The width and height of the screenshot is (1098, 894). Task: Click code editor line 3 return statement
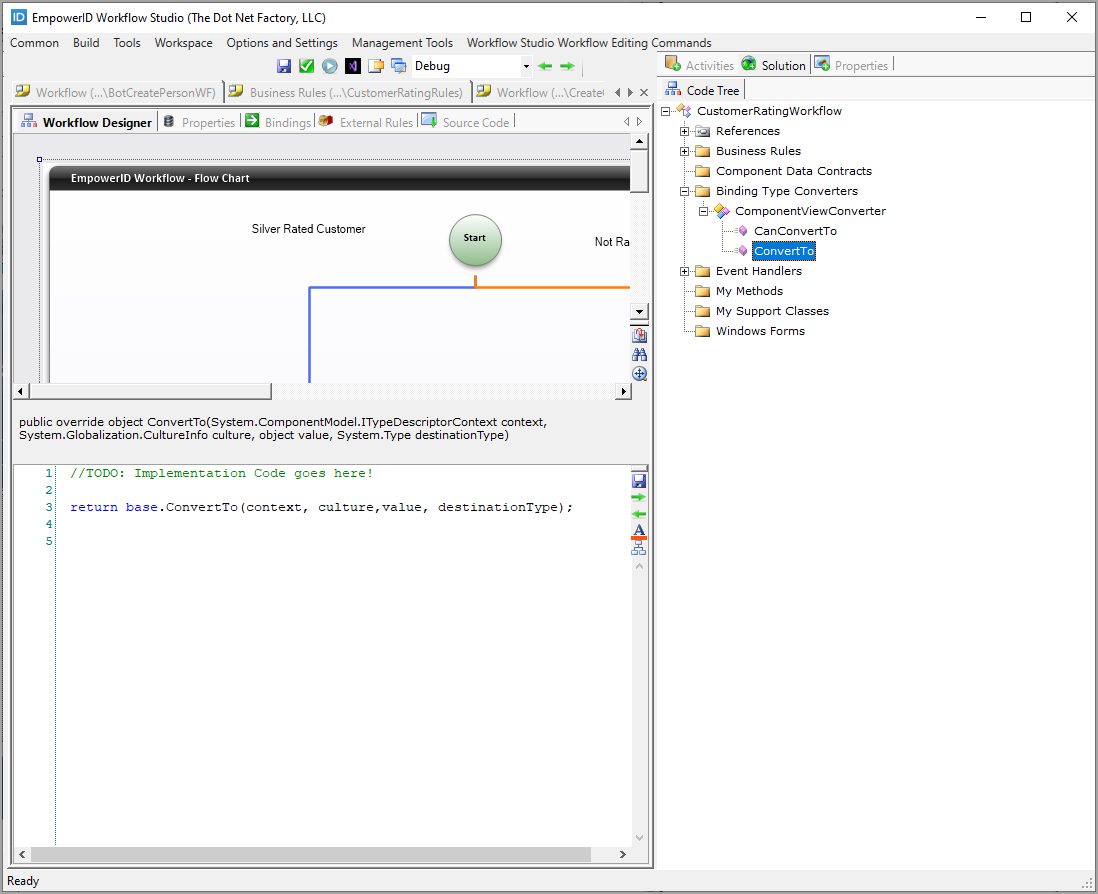pyautogui.click(x=321, y=508)
